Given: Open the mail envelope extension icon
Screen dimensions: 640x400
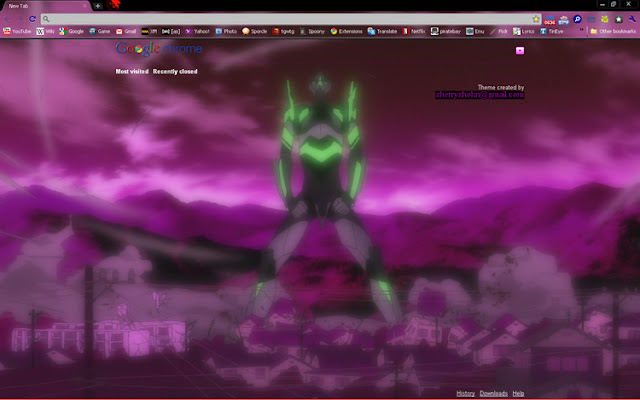Looking at the screenshot, I should (x=591, y=19).
